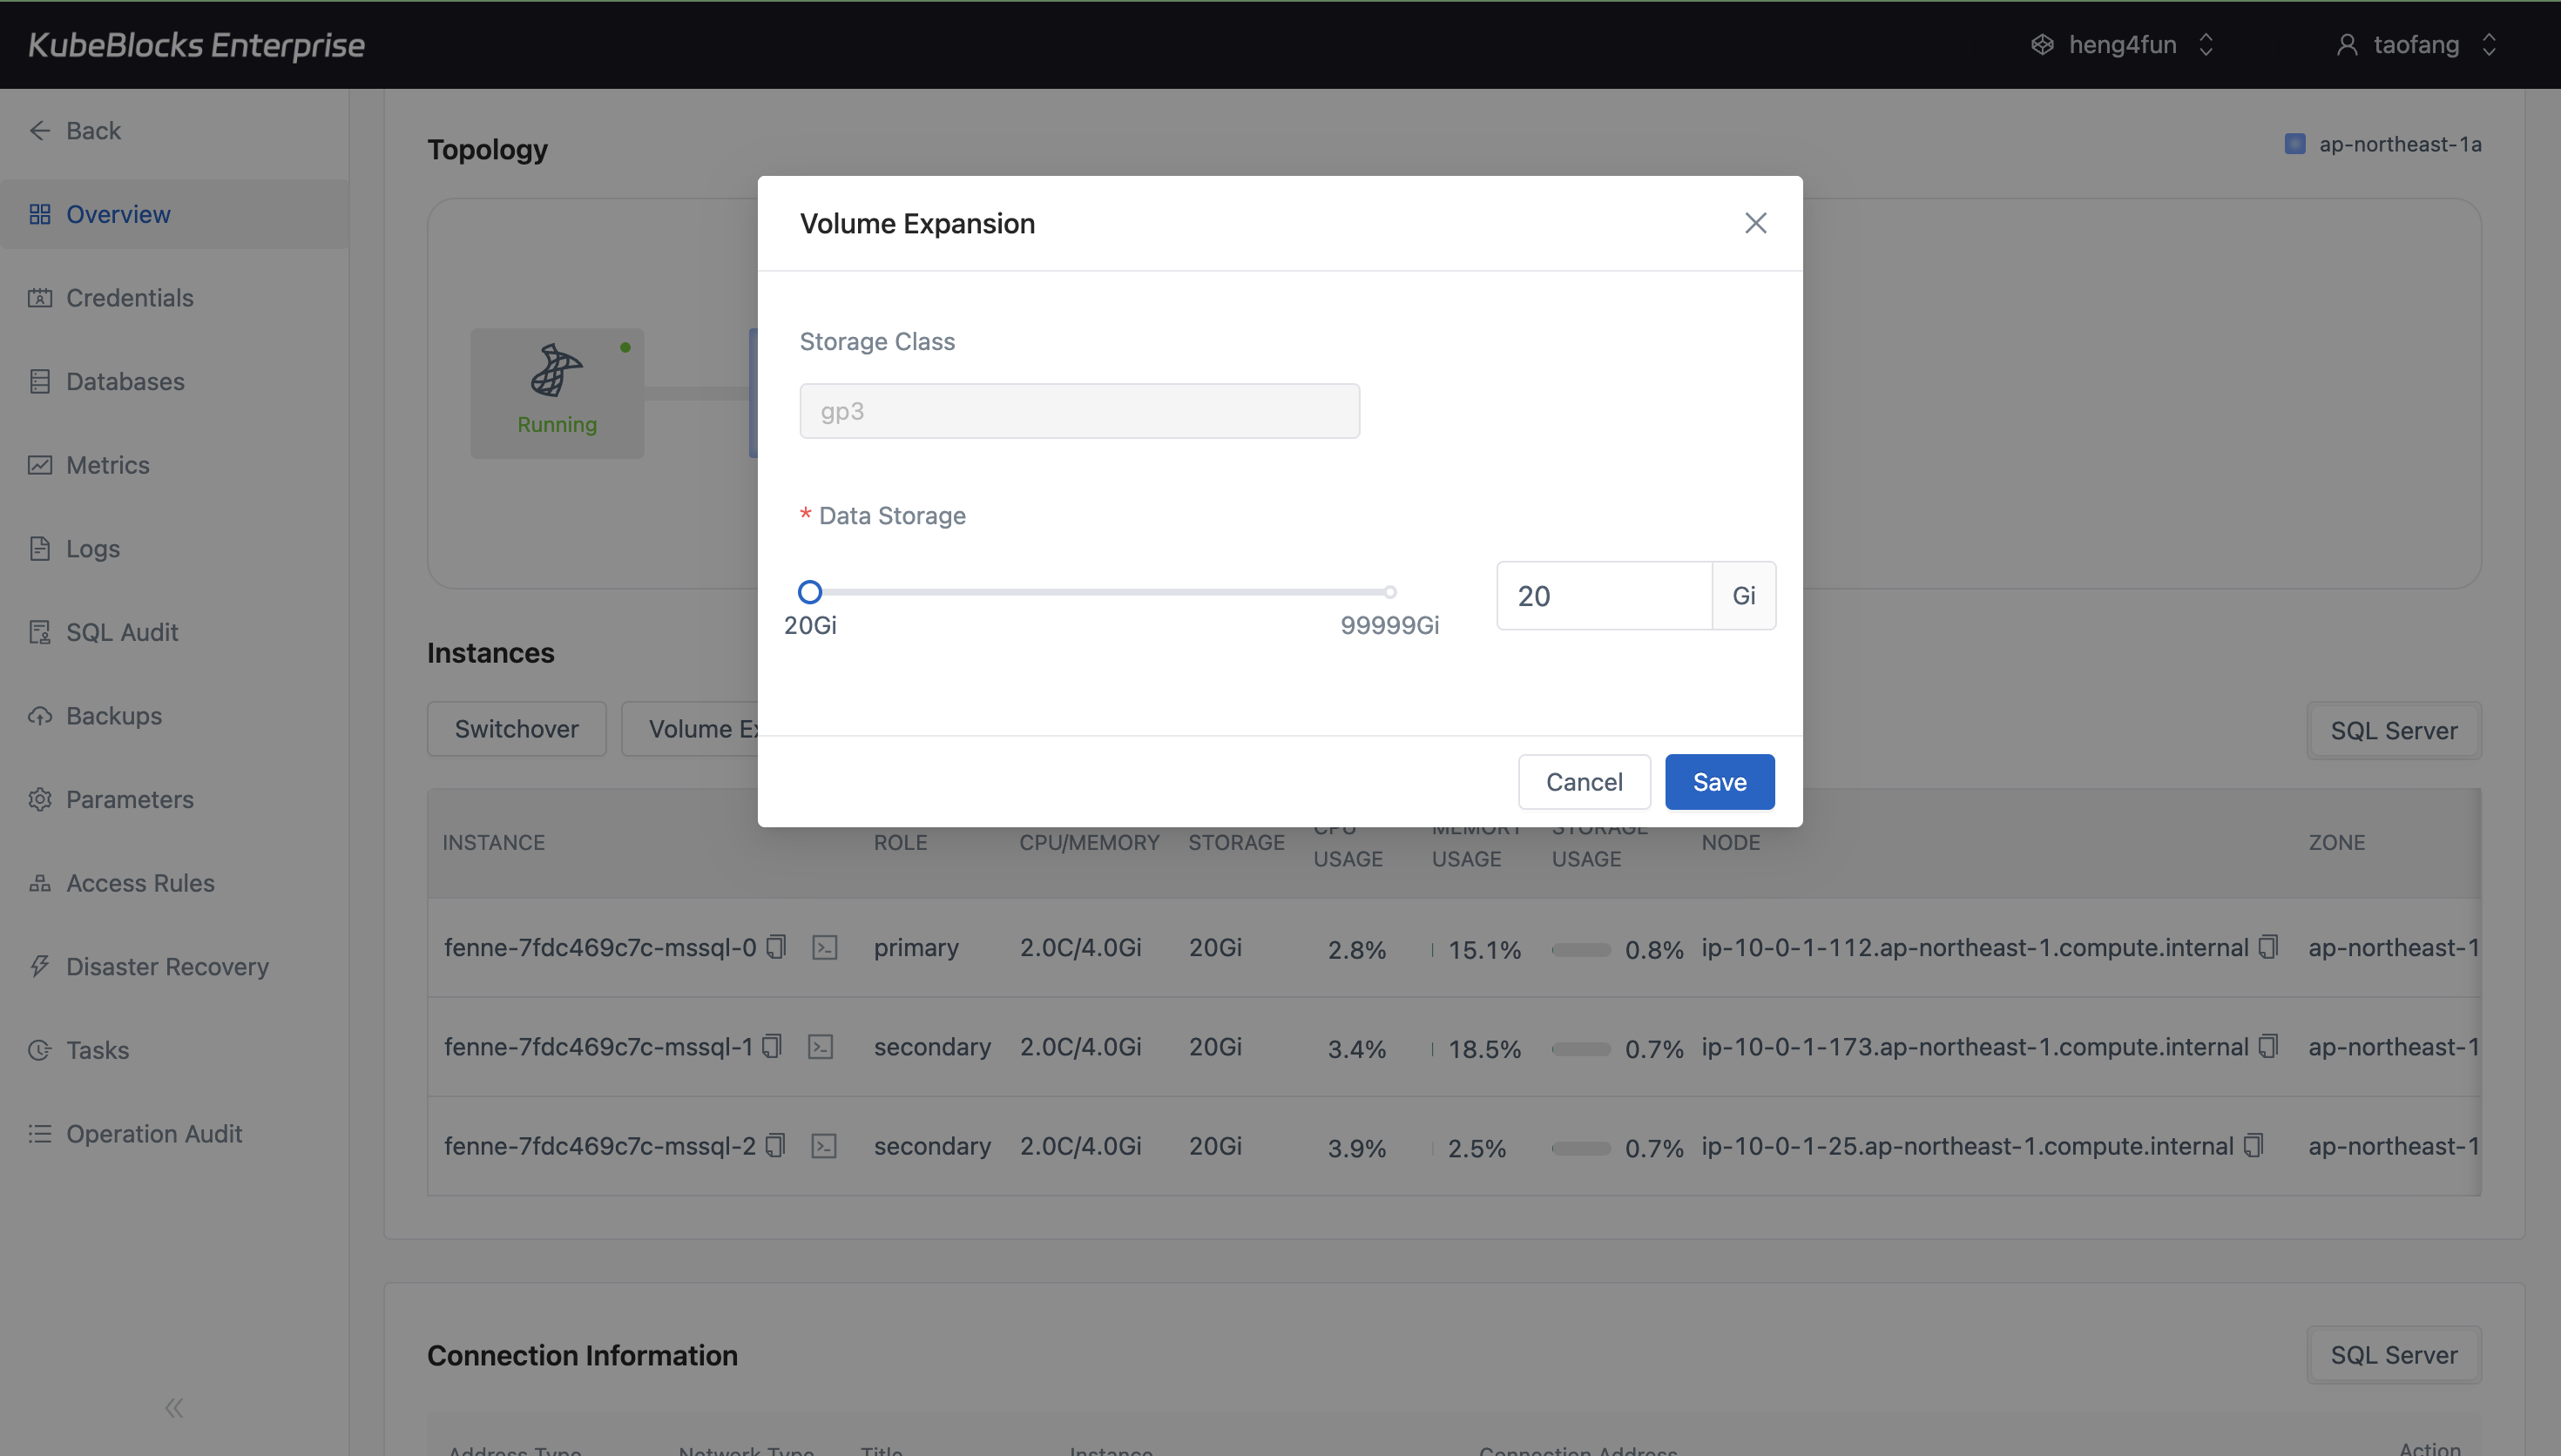Viewport: 2561px width, 1456px height.
Task: Click the Back arrow in sidebar
Action: [40, 130]
